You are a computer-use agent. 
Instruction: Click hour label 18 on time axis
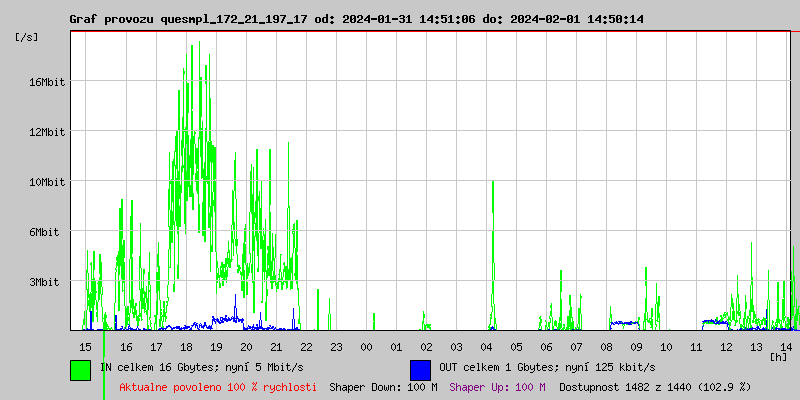tap(186, 347)
